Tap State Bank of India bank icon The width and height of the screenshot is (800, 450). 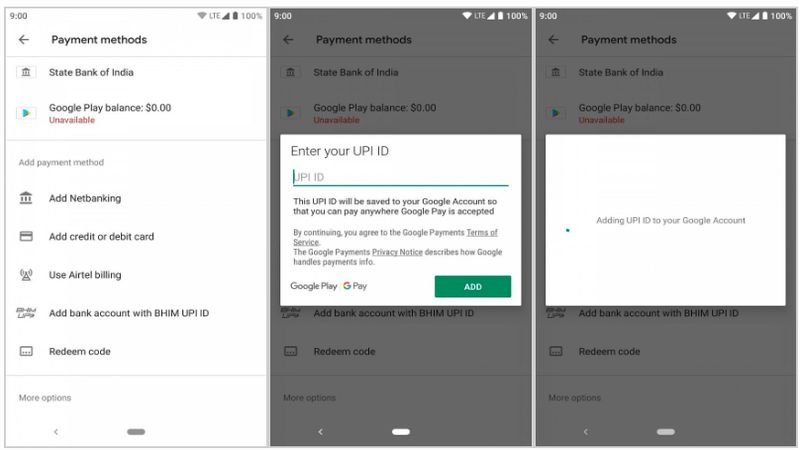[x=26, y=72]
